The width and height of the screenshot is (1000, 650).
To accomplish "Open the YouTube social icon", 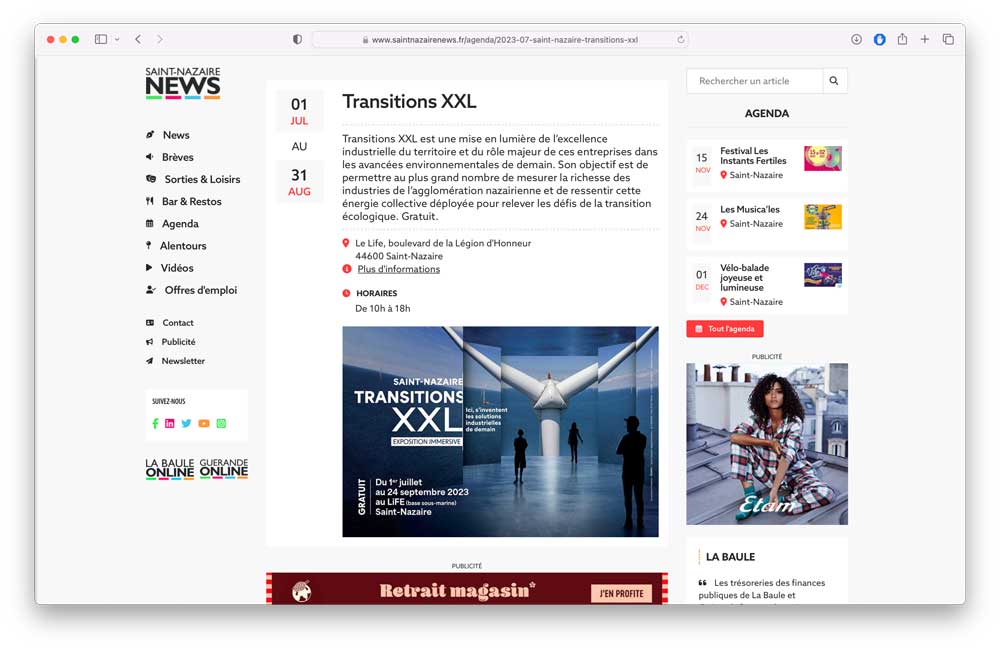I will [204, 424].
